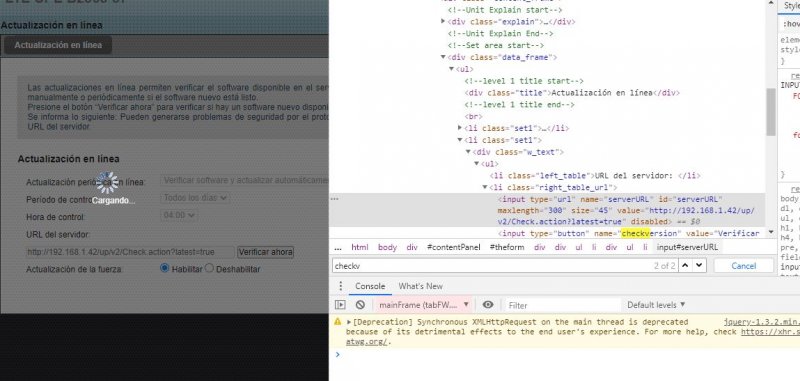Click the yellow deprecation warning icon
This screenshot has height=381, width=800.
point(337,322)
